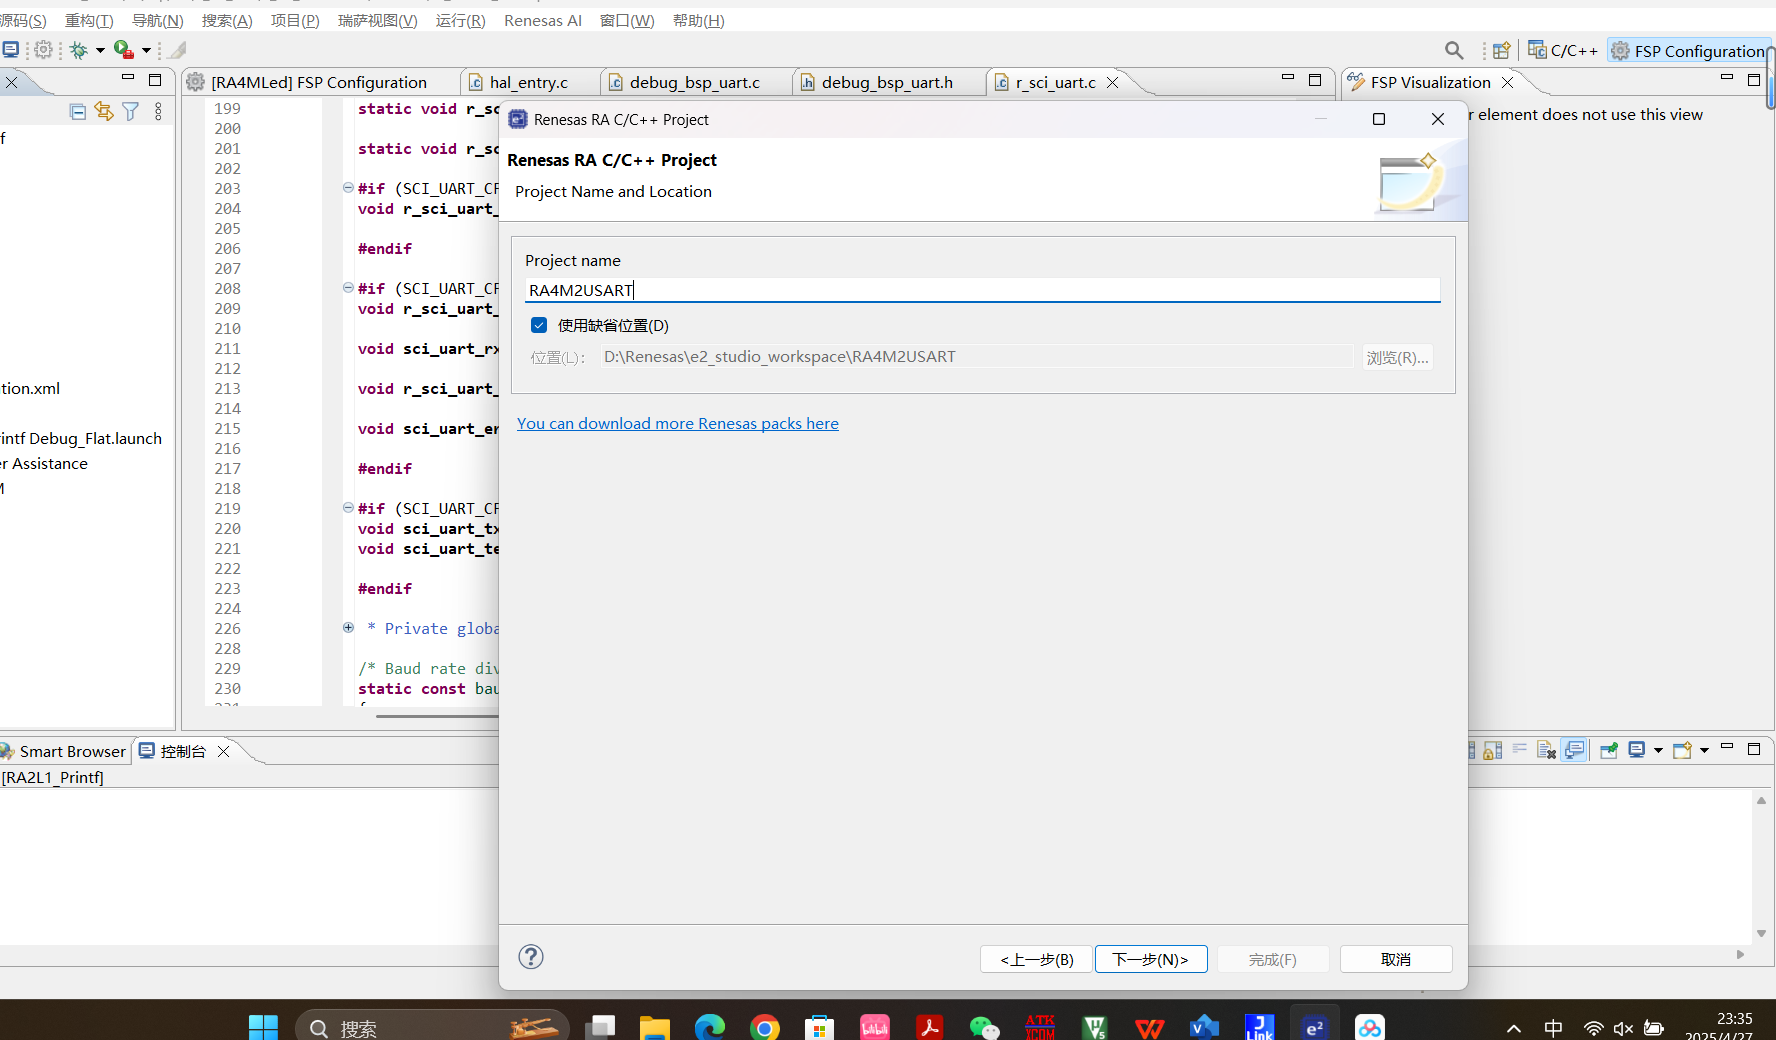Open the [RA4MLed] FSP Configuration tab
Viewport: 1776px width, 1040px height.
tap(319, 82)
